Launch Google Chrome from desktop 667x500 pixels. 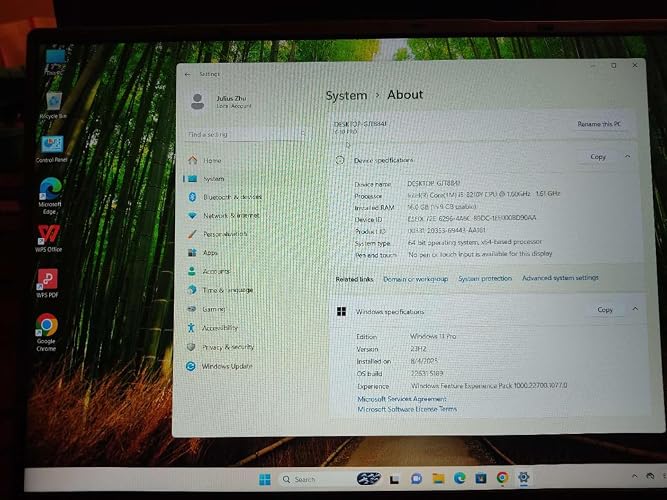point(46,332)
